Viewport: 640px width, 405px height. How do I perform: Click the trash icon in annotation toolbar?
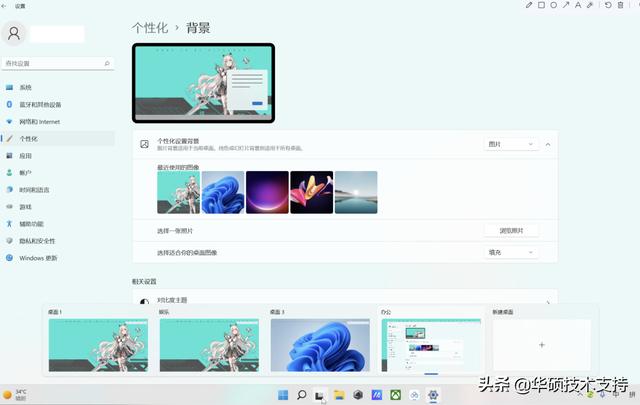(620, 5)
